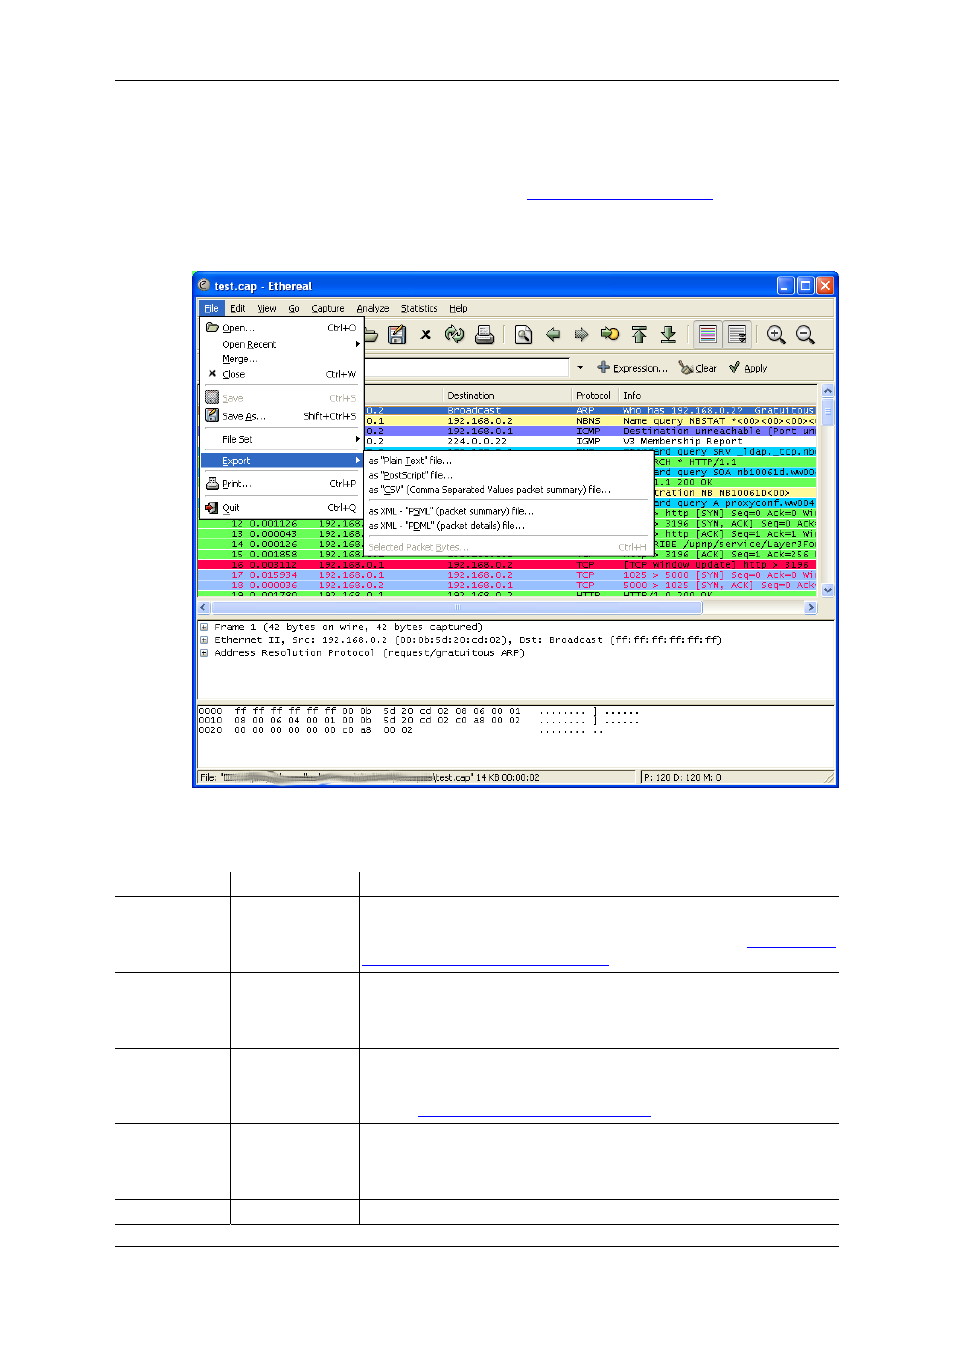
Task: Click the Expression... filter button
Action: click(632, 368)
